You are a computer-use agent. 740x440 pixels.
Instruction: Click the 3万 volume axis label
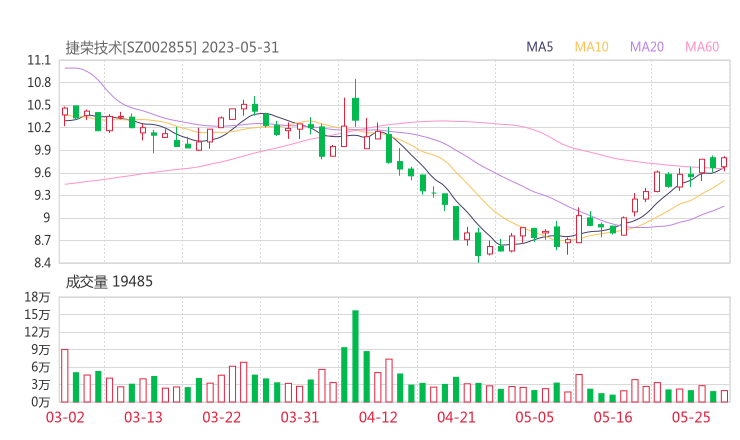[41, 385]
